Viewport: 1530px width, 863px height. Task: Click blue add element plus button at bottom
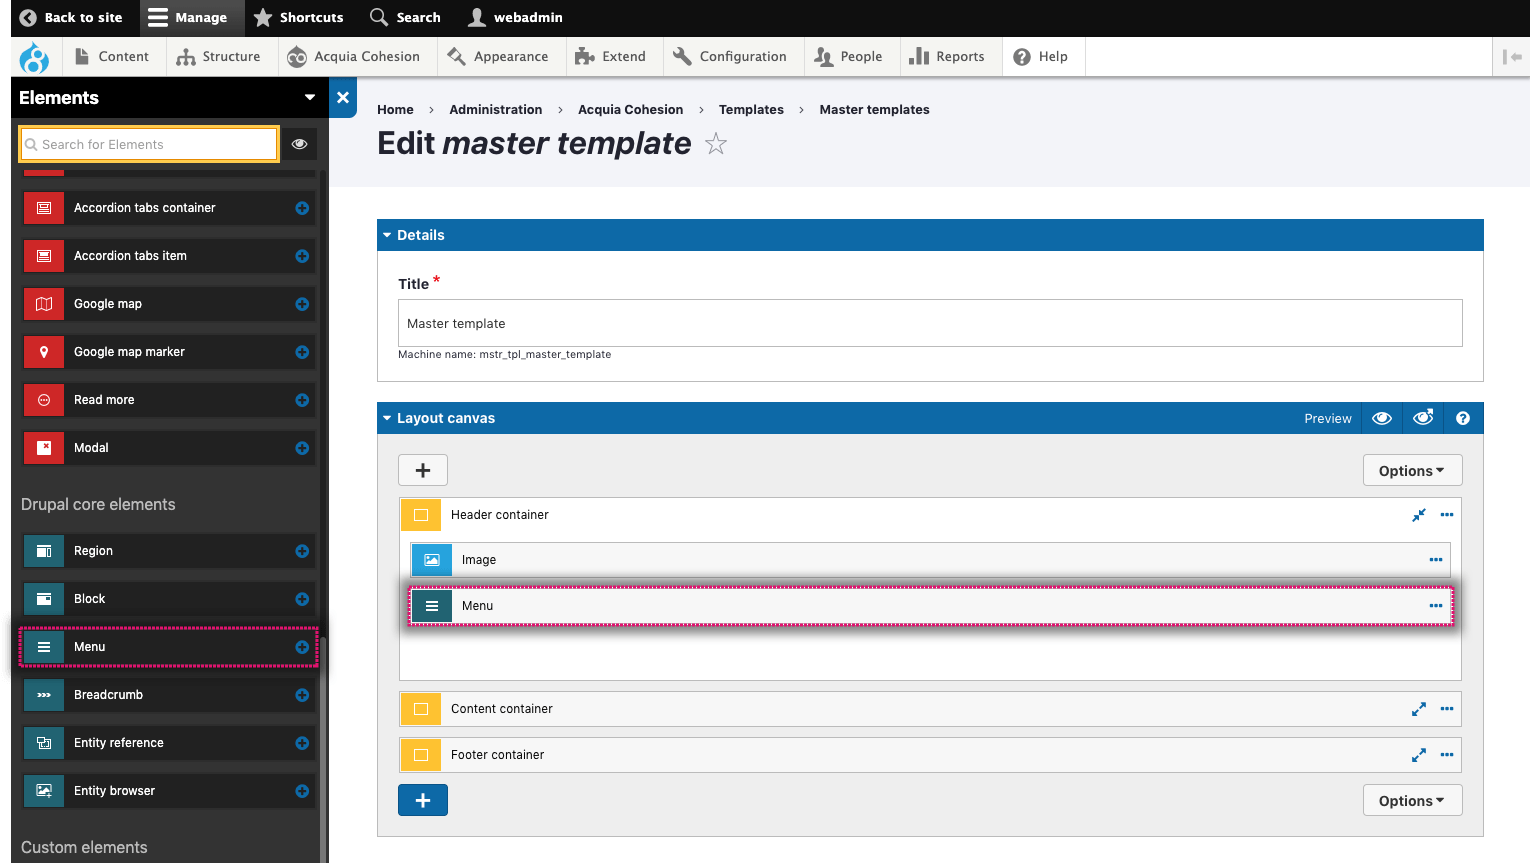coord(423,800)
